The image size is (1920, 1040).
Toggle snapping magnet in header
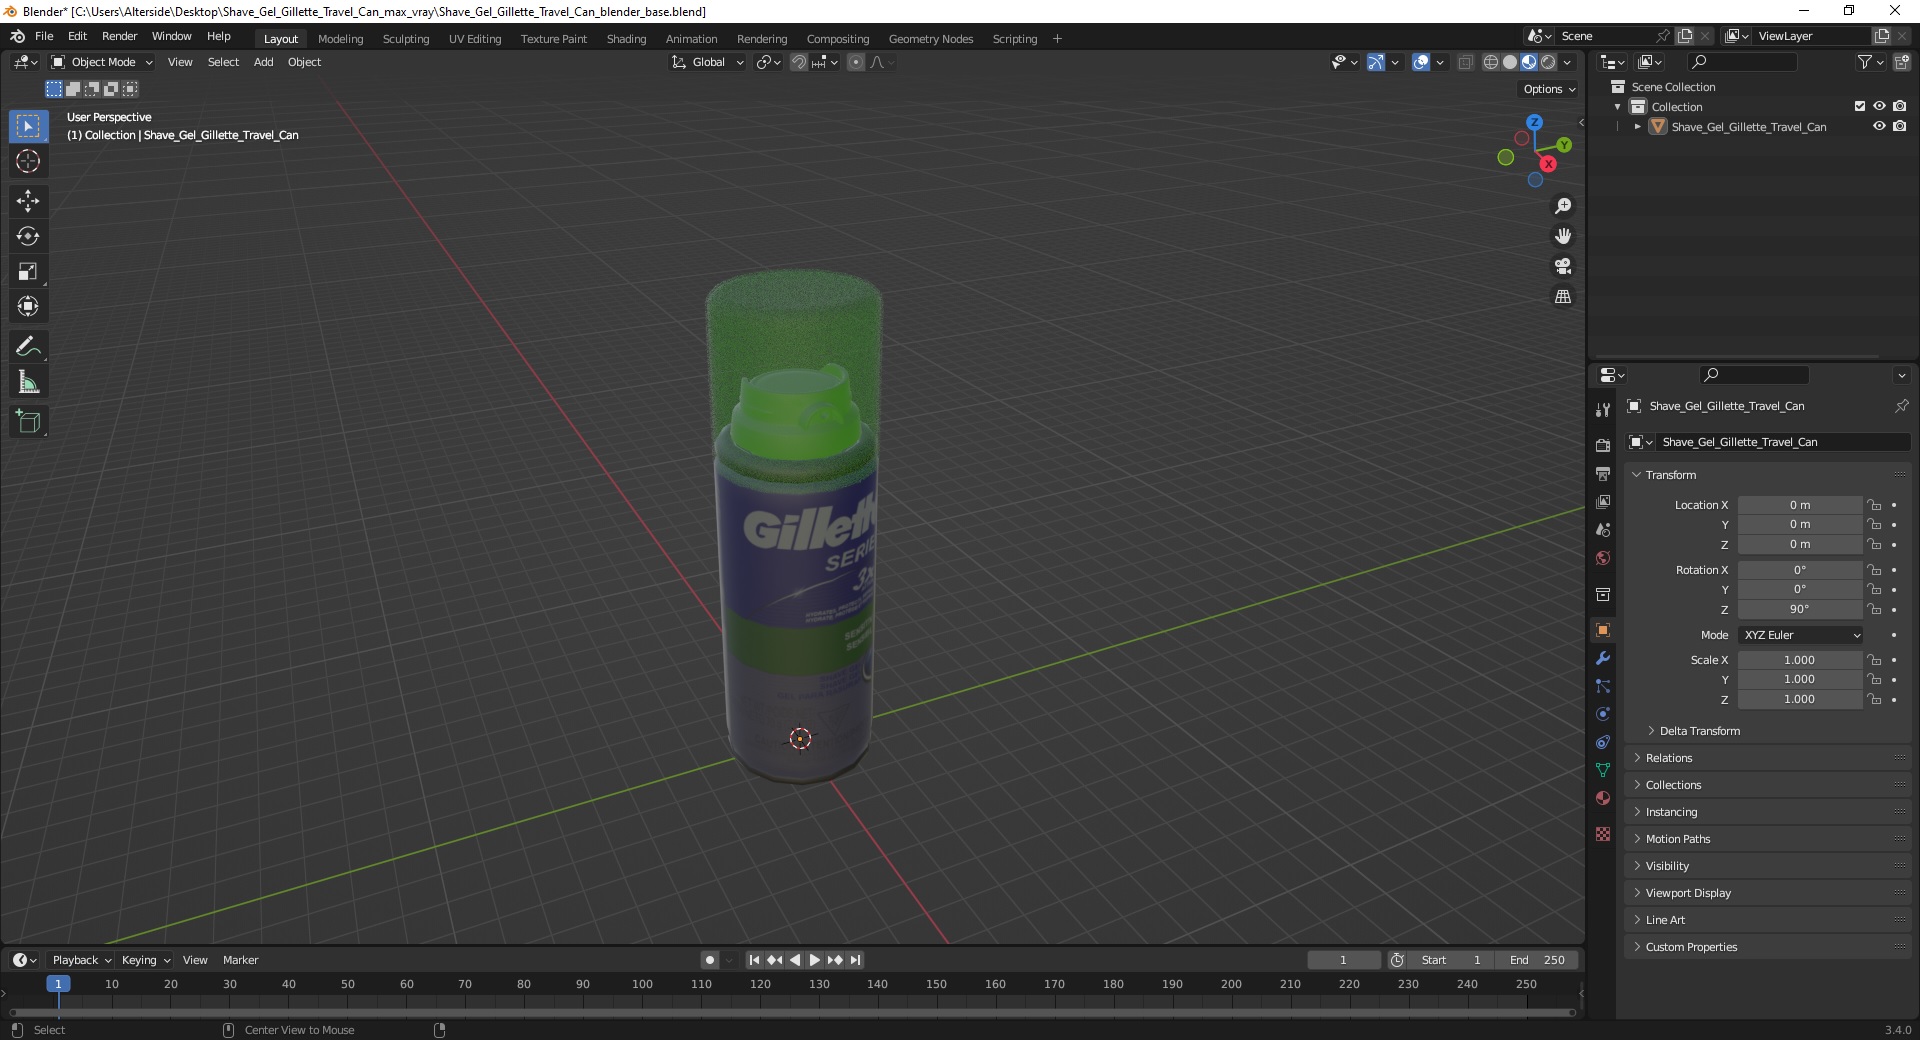(x=799, y=62)
